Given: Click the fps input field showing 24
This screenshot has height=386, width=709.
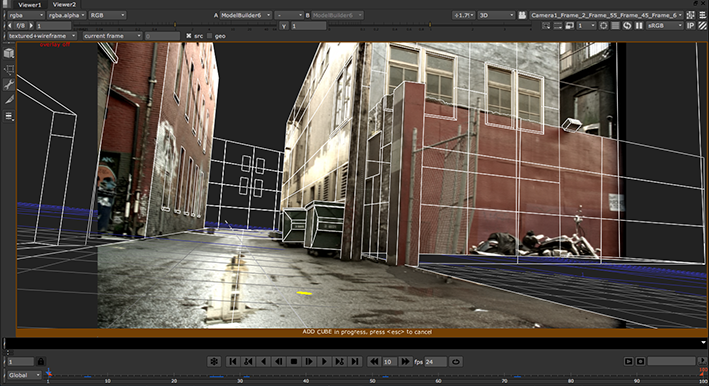Looking at the screenshot, I should pos(435,362).
